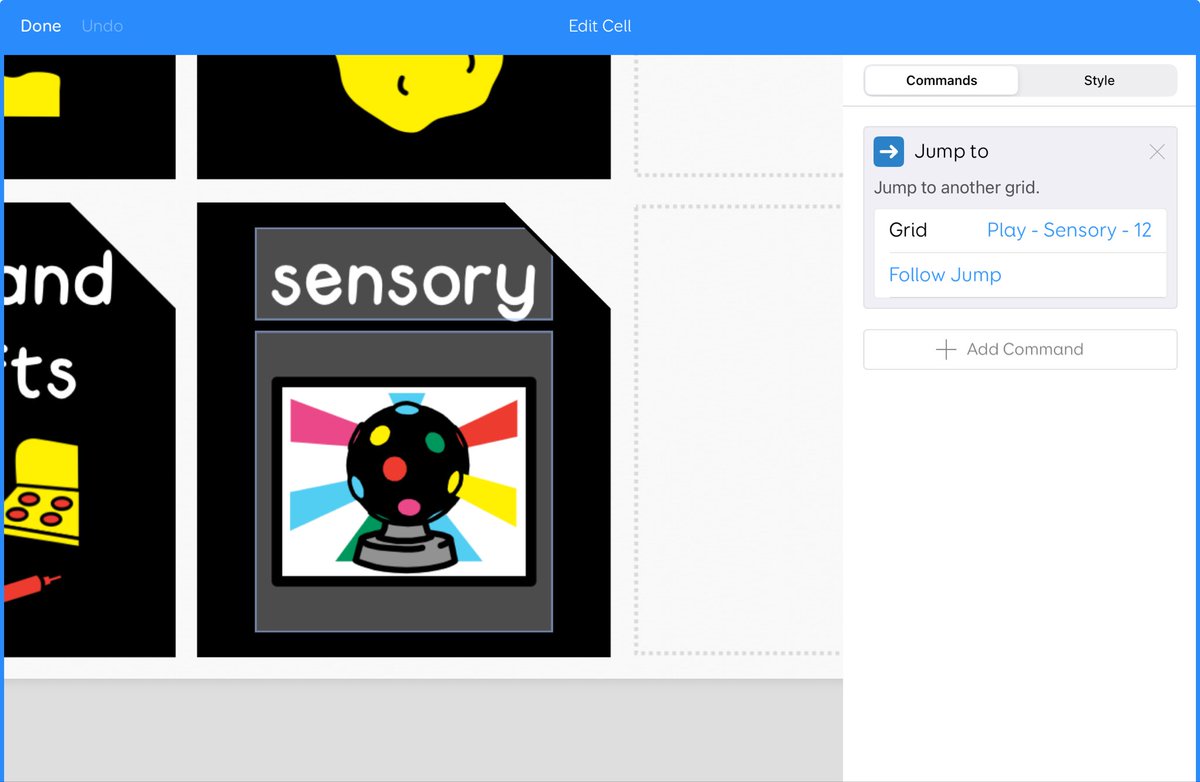The image size is (1200, 782).
Task: Tap Done to finish editing cell
Action: click(x=41, y=26)
